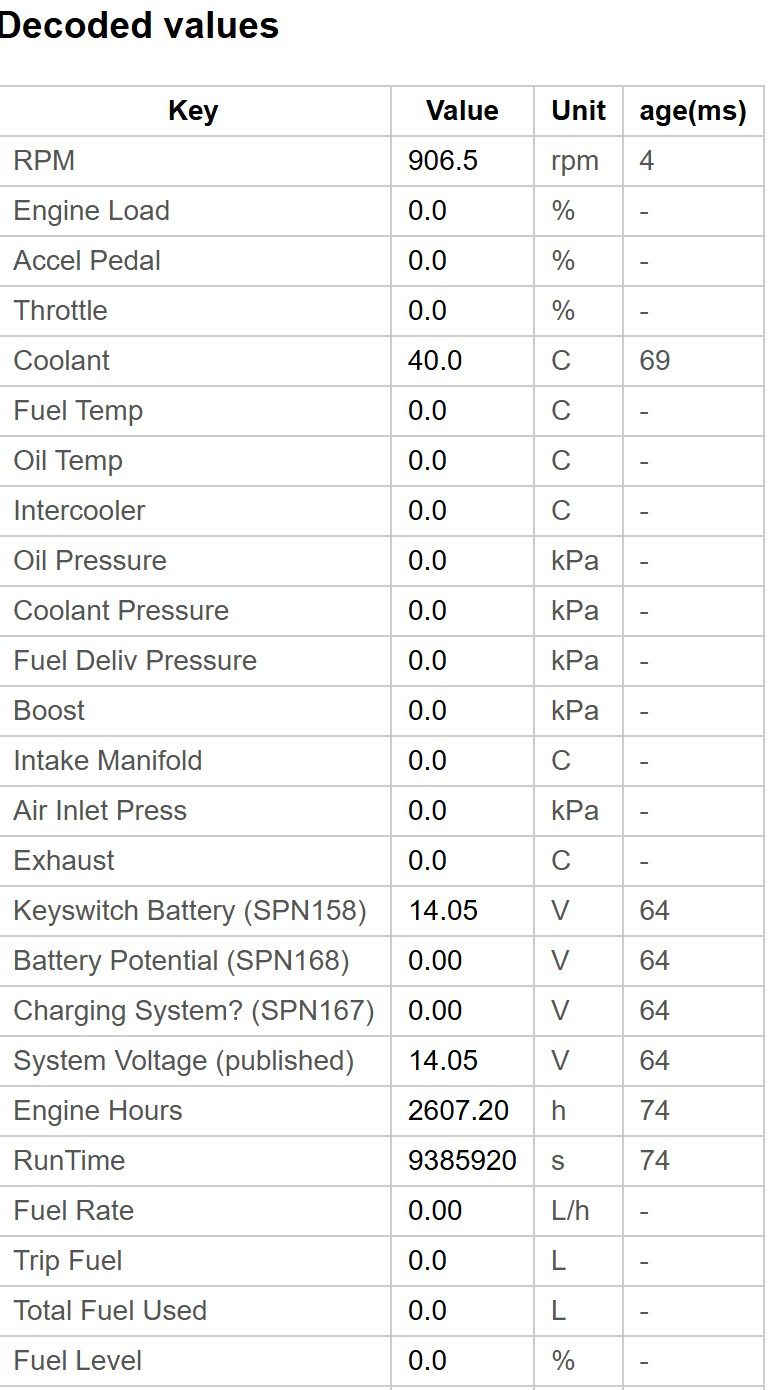
Task: Click the Accel Pedal row label
Action: pyautogui.click(x=87, y=261)
